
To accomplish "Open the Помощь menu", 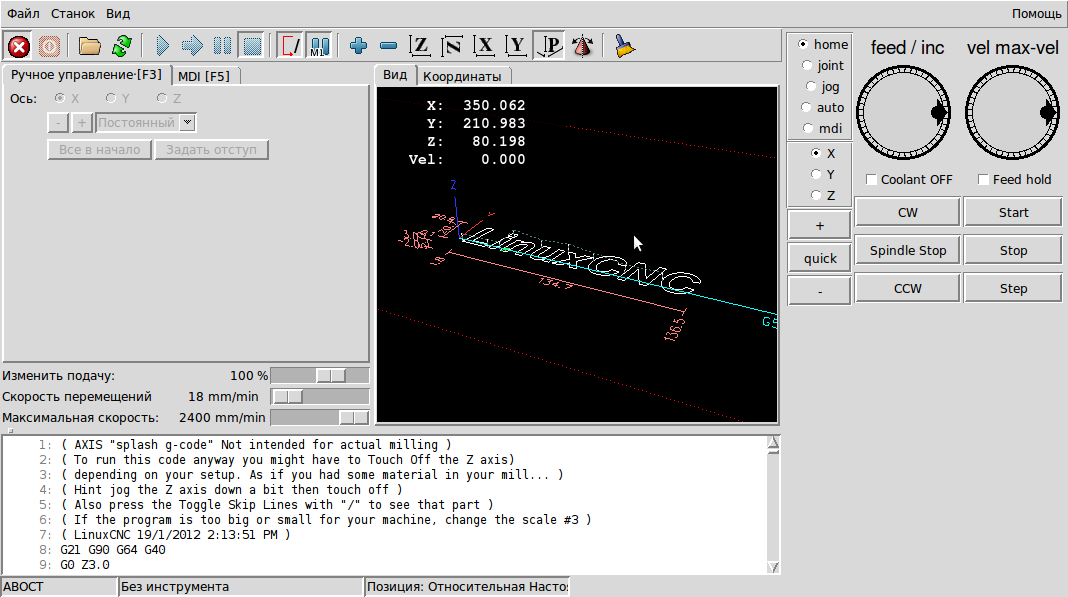I will [1036, 14].
